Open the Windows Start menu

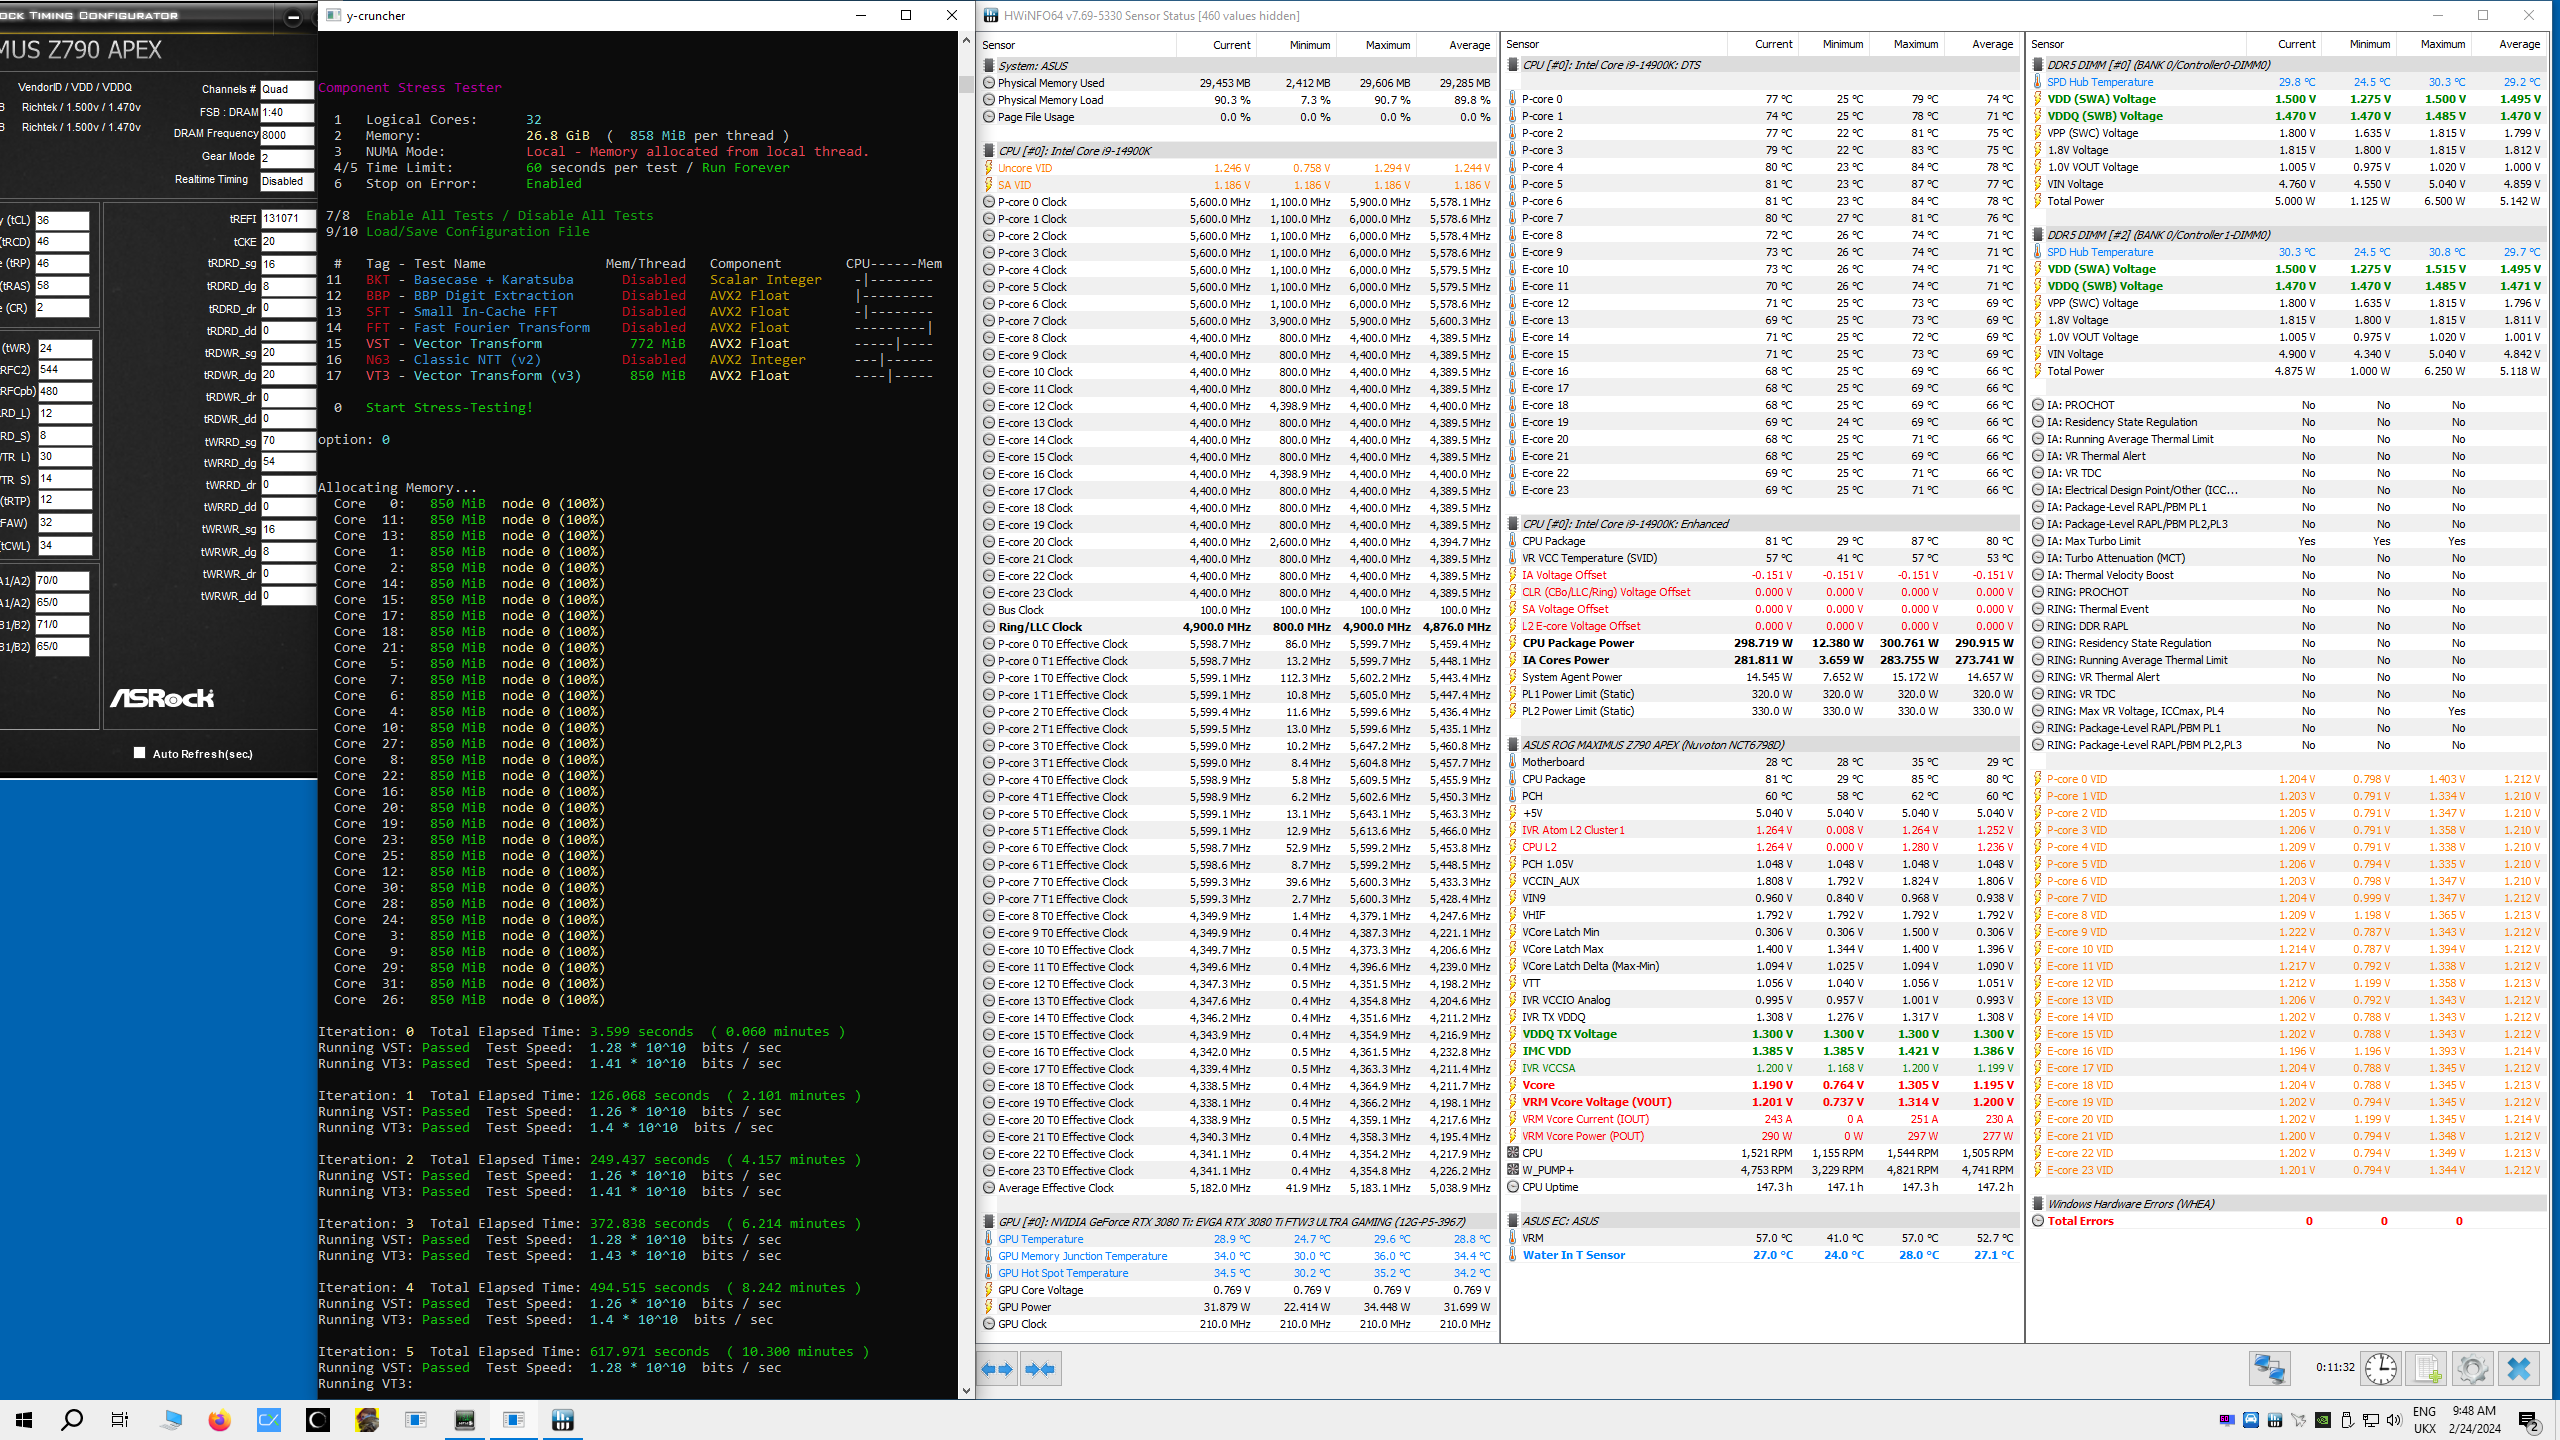[24, 1420]
